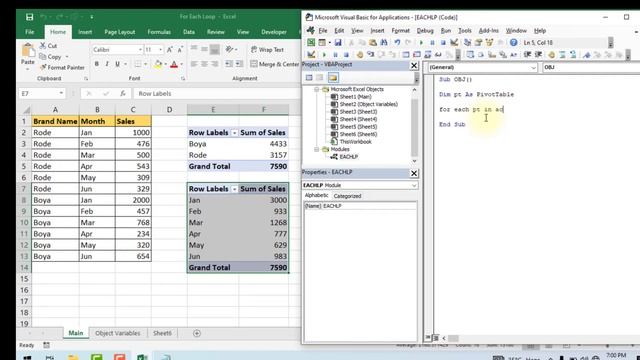This screenshot has height=360, width=640.
Task: Open the Insert tab in Excel ribbon
Action: 85,32
